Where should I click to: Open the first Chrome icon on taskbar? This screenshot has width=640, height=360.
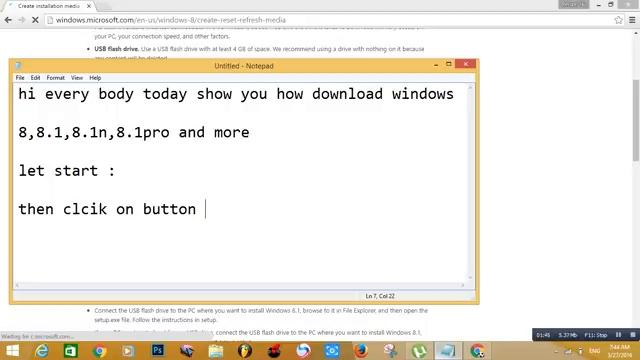tap(99, 351)
